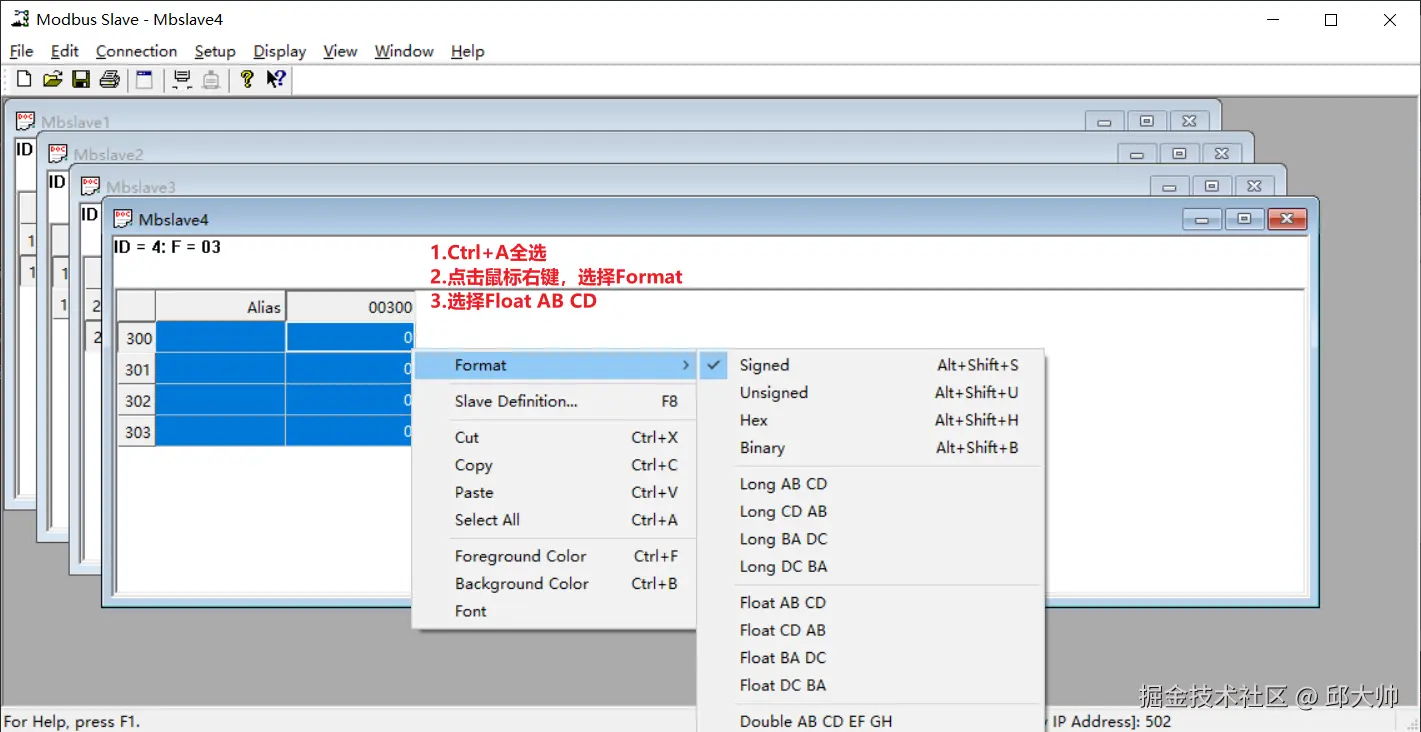The height and width of the screenshot is (732, 1421).
Task: Click the Modbus Slave app icon in title bar
Action: 19,19
